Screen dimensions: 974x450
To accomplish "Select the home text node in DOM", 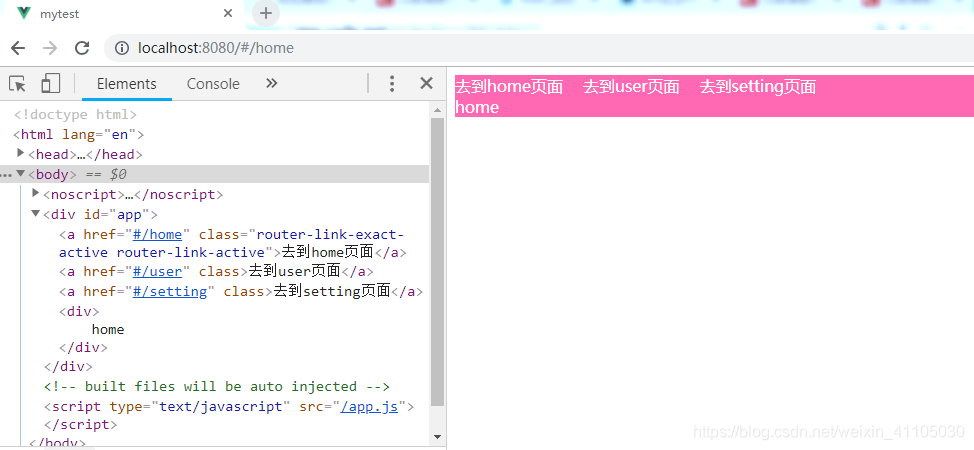I will 108,329.
